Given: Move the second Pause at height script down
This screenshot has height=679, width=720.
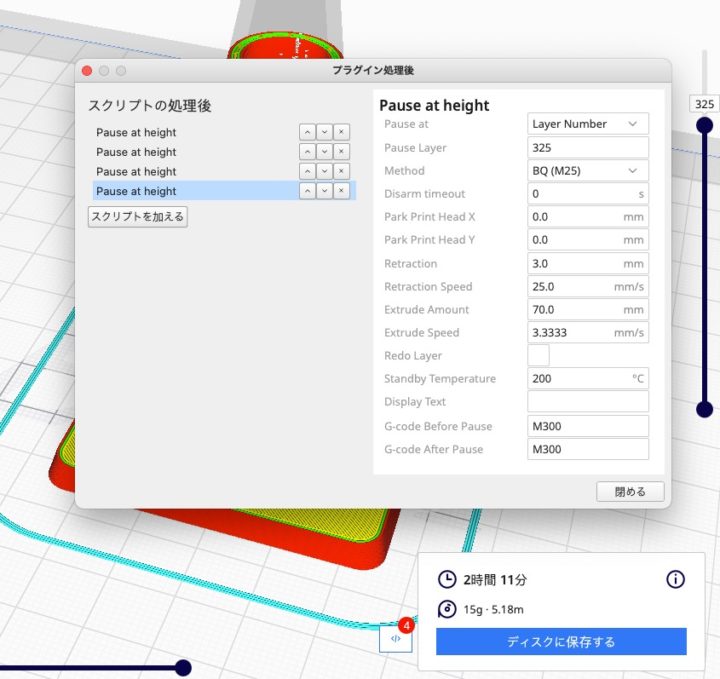Looking at the screenshot, I should click(x=325, y=152).
